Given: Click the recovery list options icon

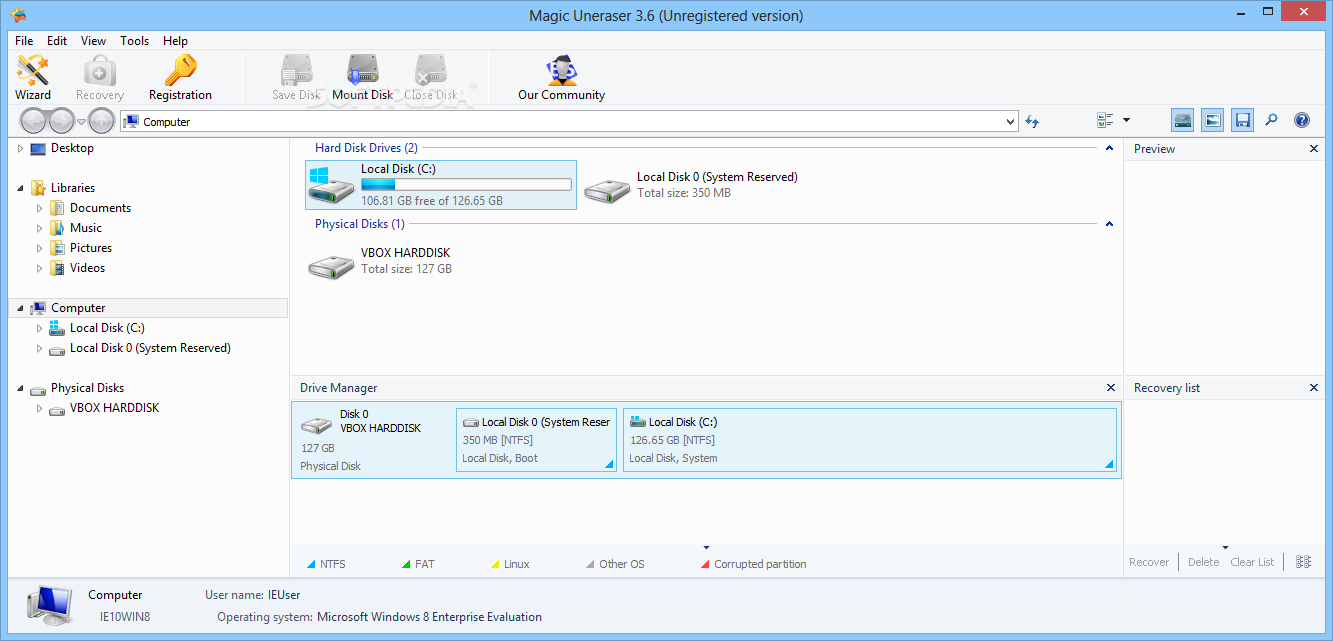Looking at the screenshot, I should [x=1303, y=562].
